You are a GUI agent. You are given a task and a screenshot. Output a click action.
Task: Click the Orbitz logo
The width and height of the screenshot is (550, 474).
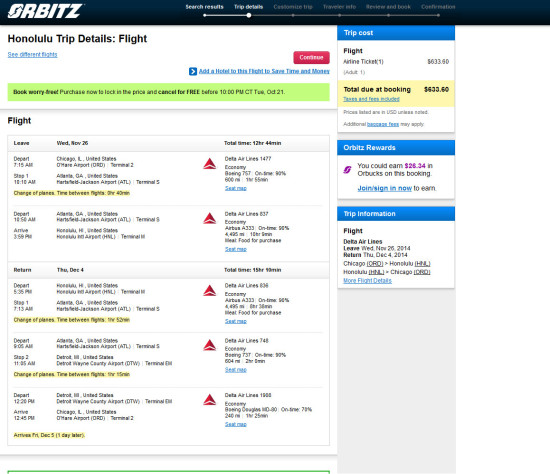(x=45, y=11)
